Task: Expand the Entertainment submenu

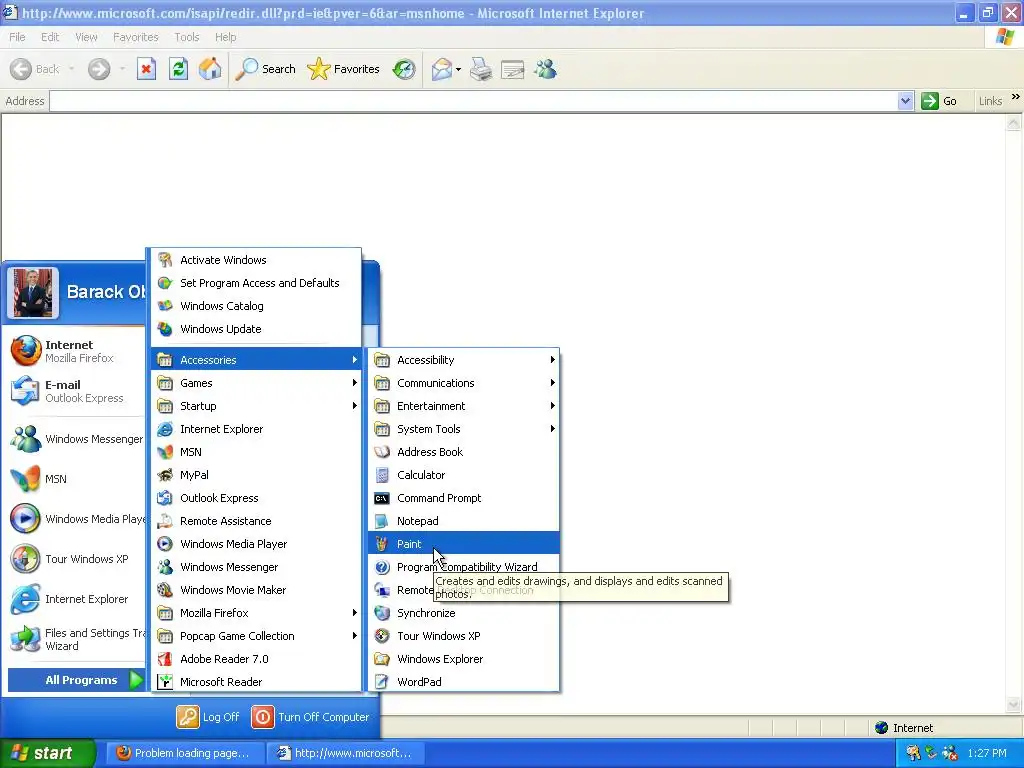Action: (464, 406)
